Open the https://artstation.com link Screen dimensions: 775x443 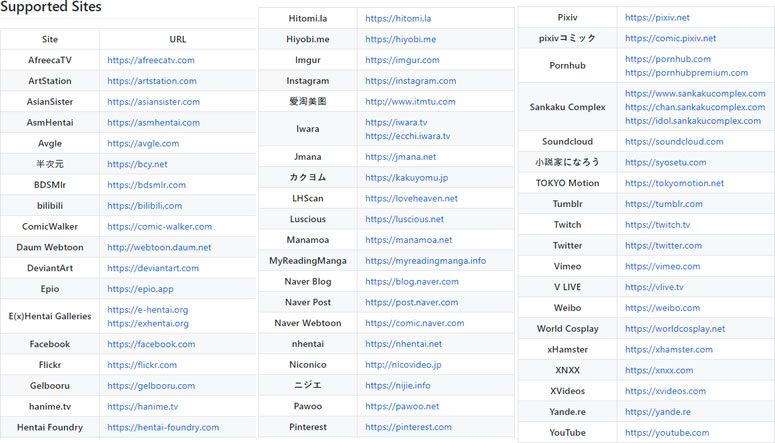152,81
